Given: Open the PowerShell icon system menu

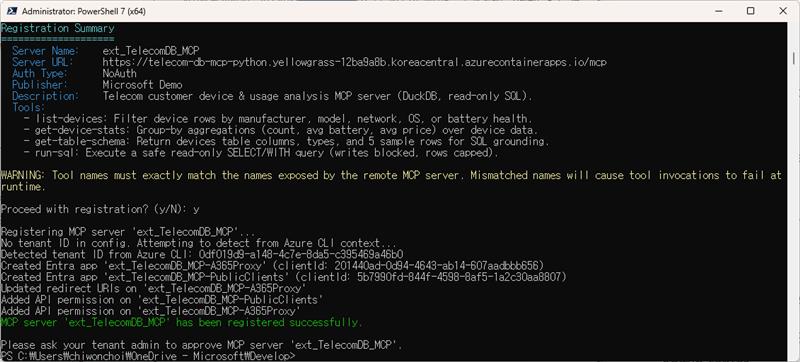Looking at the screenshot, I should pos(11,11).
